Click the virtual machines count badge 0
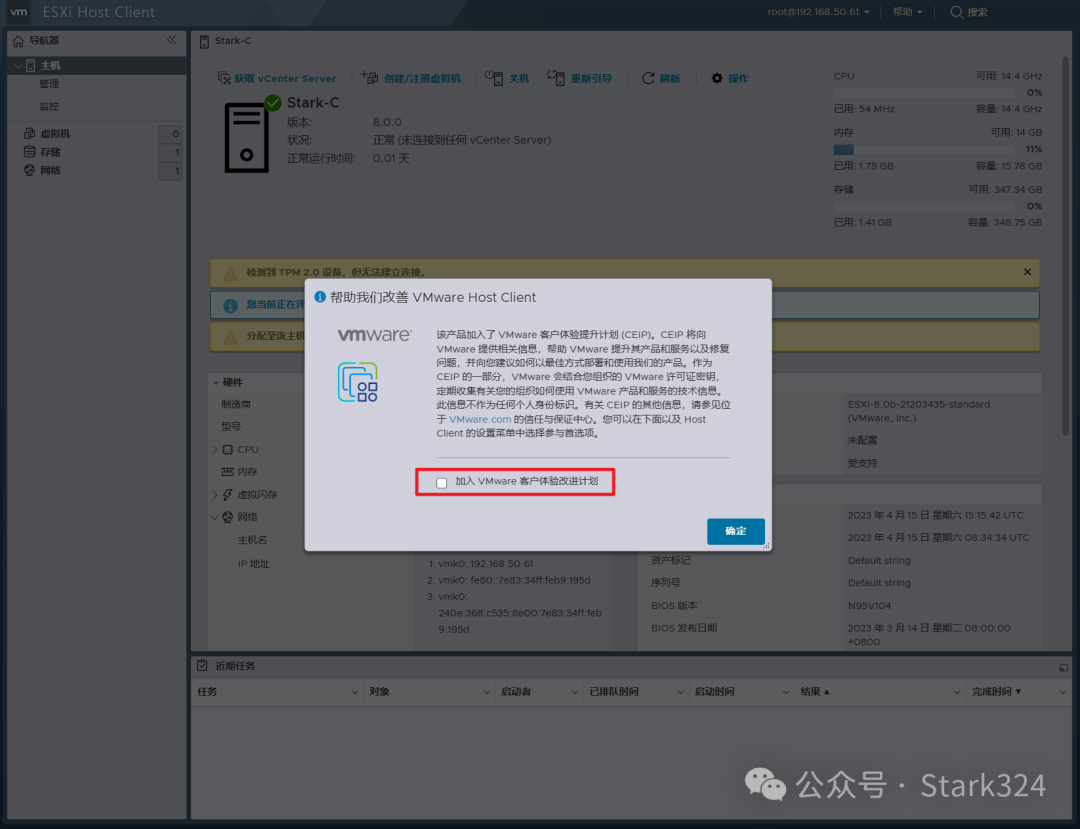The image size is (1080, 829). pyautogui.click(x=170, y=134)
